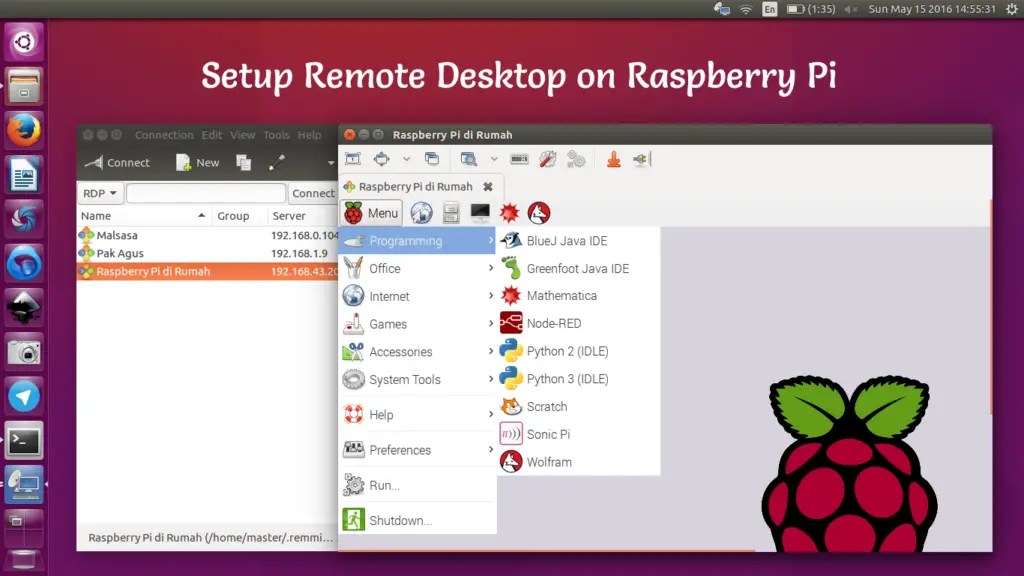Open the RDP protocol dropdown
1024x576 pixels.
coord(99,193)
